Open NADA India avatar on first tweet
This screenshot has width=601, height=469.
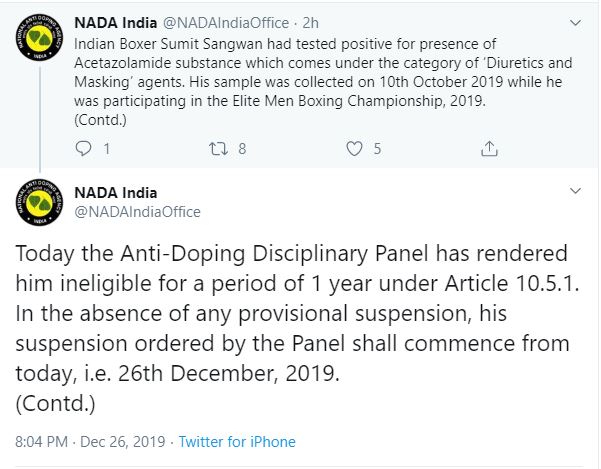pyautogui.click(x=39, y=38)
